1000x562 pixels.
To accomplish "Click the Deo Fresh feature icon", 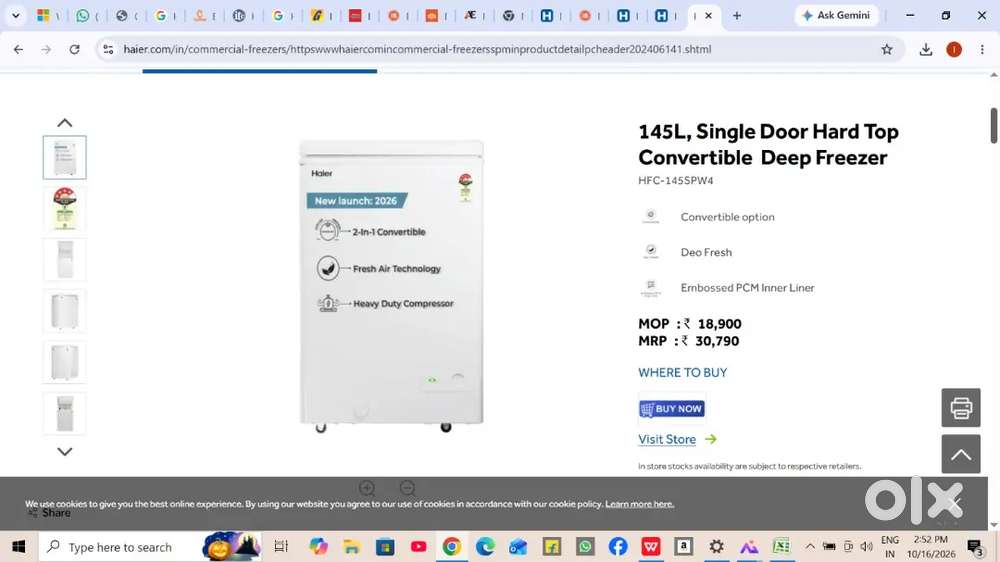I will click(x=651, y=252).
